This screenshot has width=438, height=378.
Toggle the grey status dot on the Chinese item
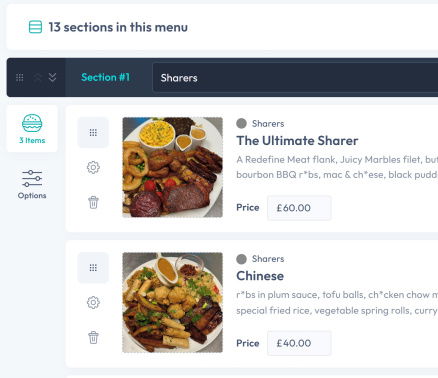(x=241, y=259)
